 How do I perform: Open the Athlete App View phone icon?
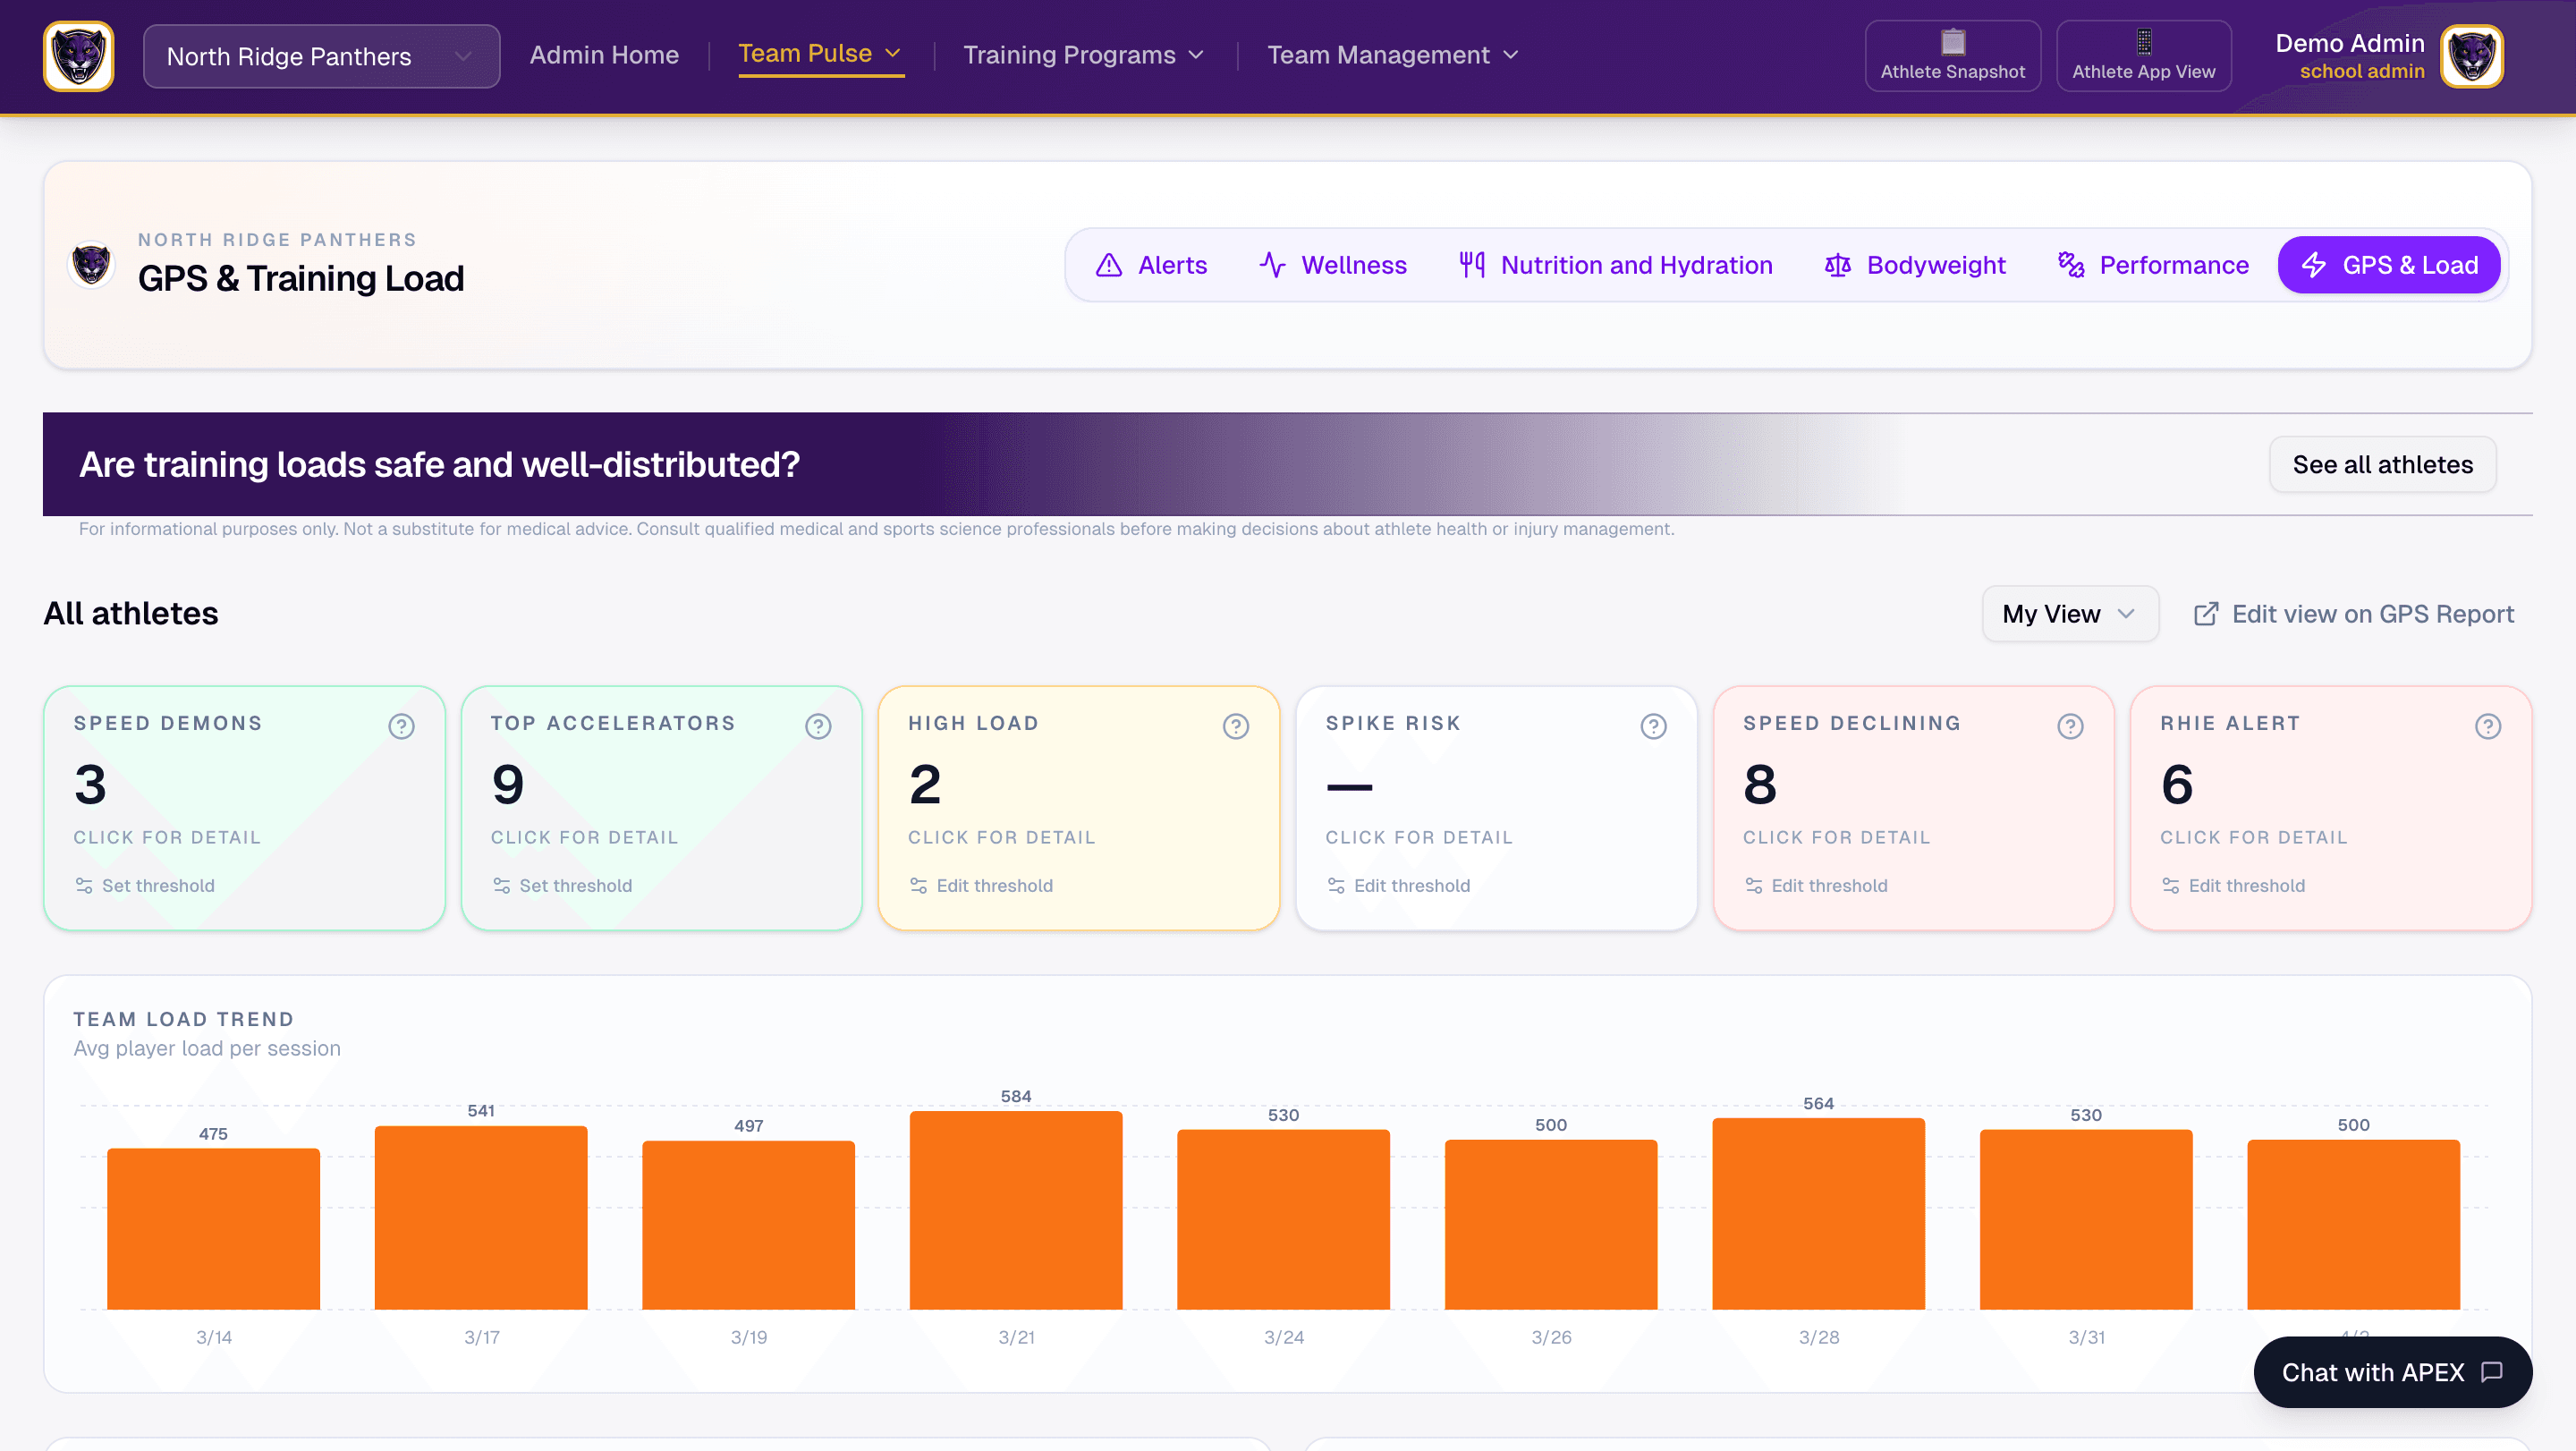[2143, 43]
